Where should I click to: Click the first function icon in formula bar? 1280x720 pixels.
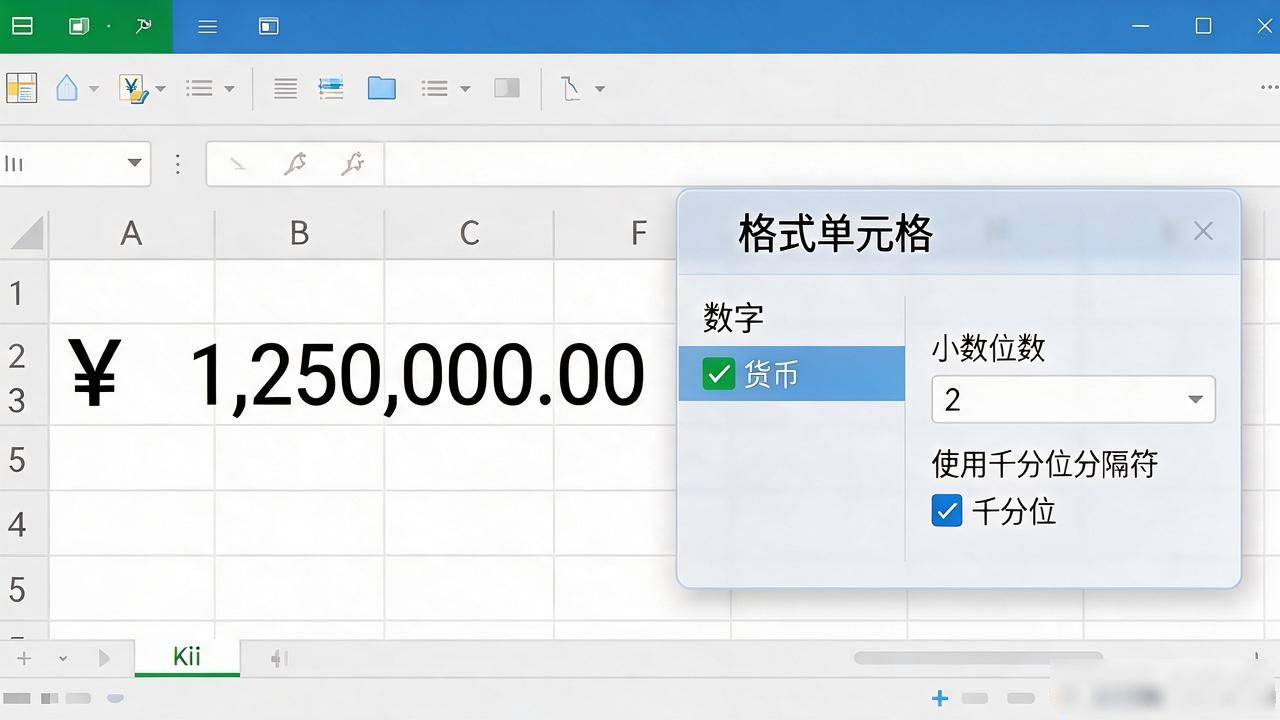(294, 163)
